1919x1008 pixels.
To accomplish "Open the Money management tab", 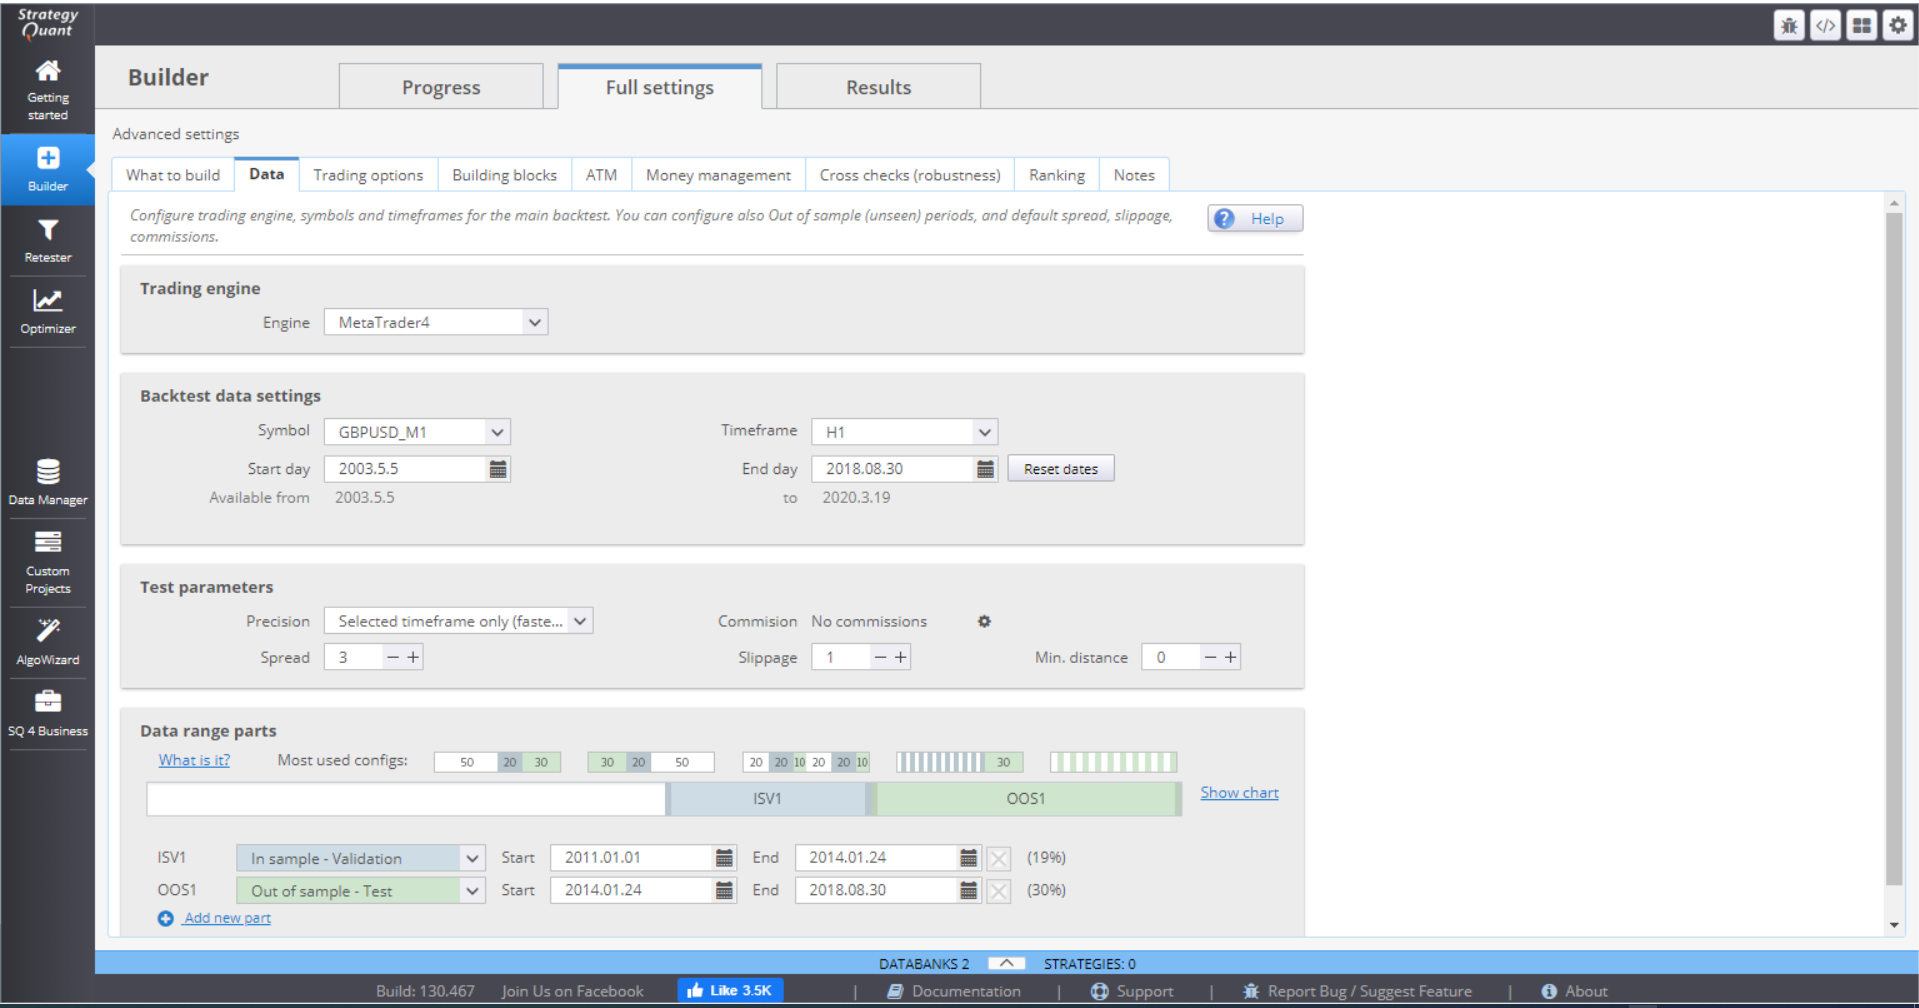I will click(x=718, y=175).
